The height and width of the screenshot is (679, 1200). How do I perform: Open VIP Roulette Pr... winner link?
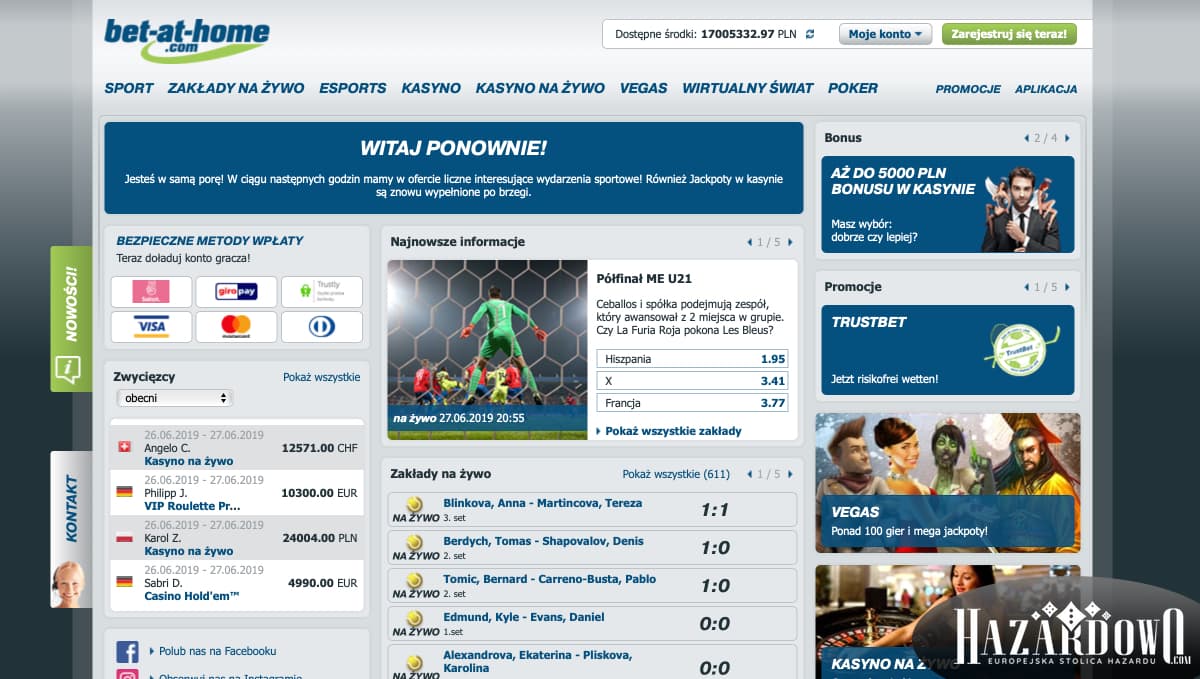[192, 506]
